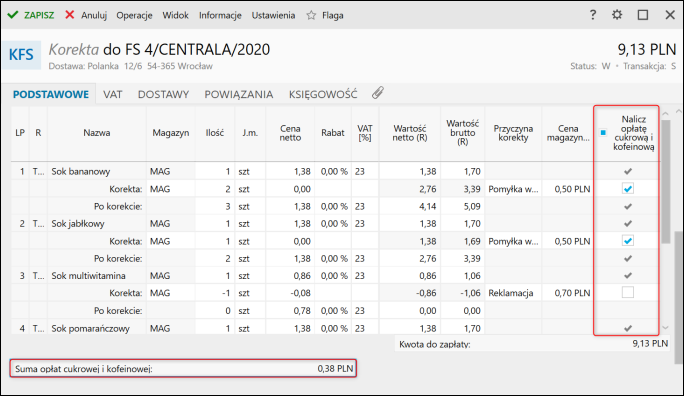
Task: Switch to the PODSTAWOWE tab
Action: 51,94
